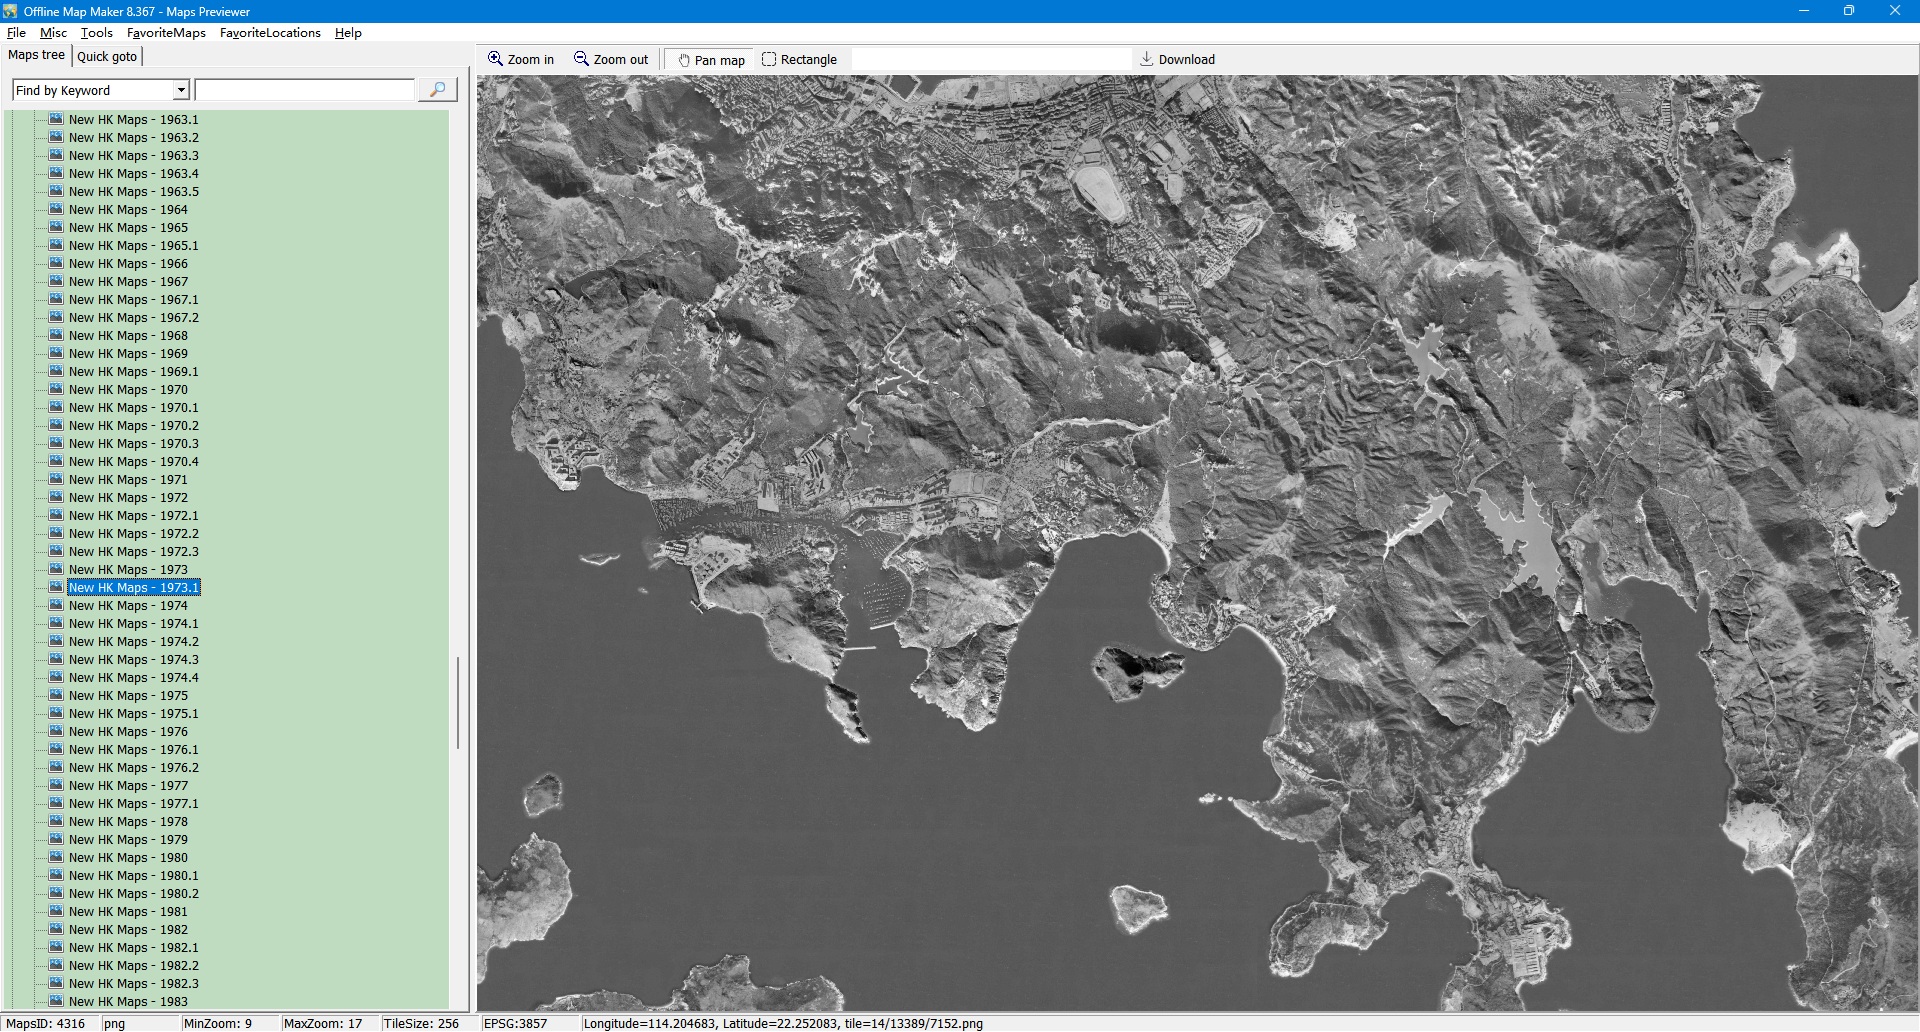Choose New HK Maps - 1982.3 map
This screenshot has height=1032, width=1920.
click(x=133, y=984)
